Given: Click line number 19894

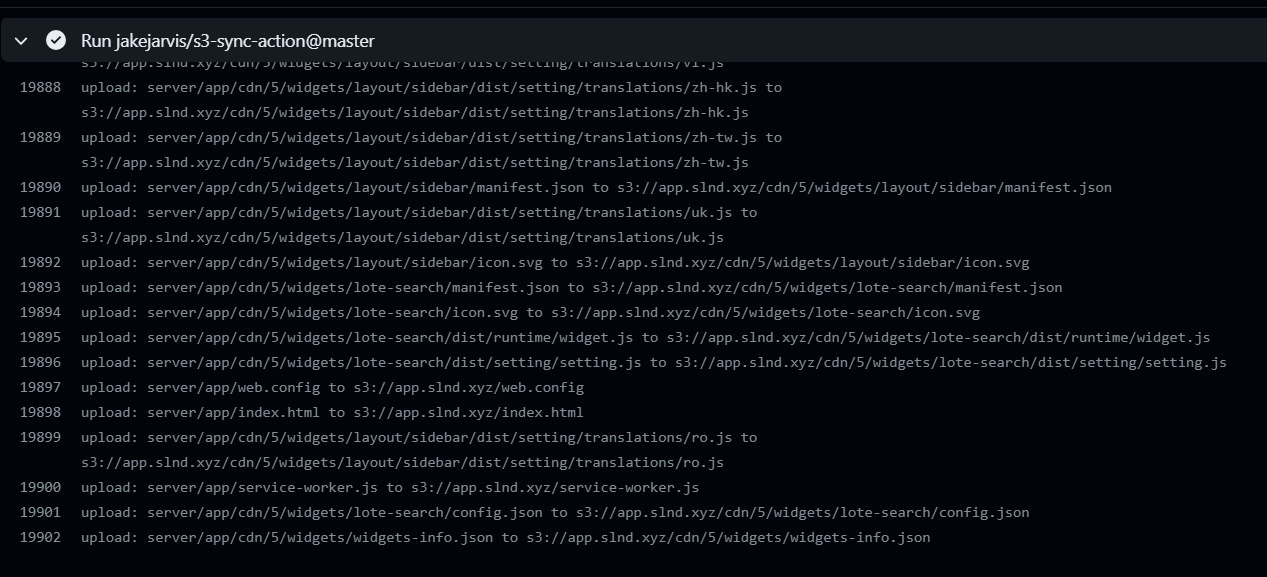Looking at the screenshot, I should click(x=40, y=313).
